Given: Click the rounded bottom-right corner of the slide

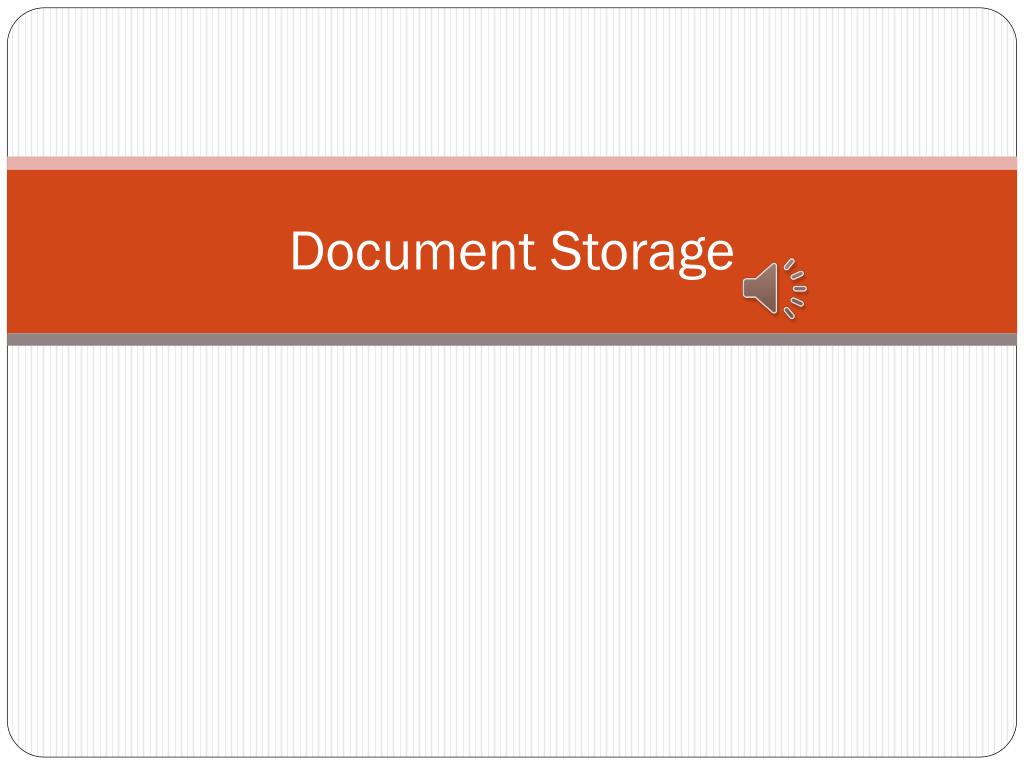Looking at the screenshot, I should [x=1003, y=744].
